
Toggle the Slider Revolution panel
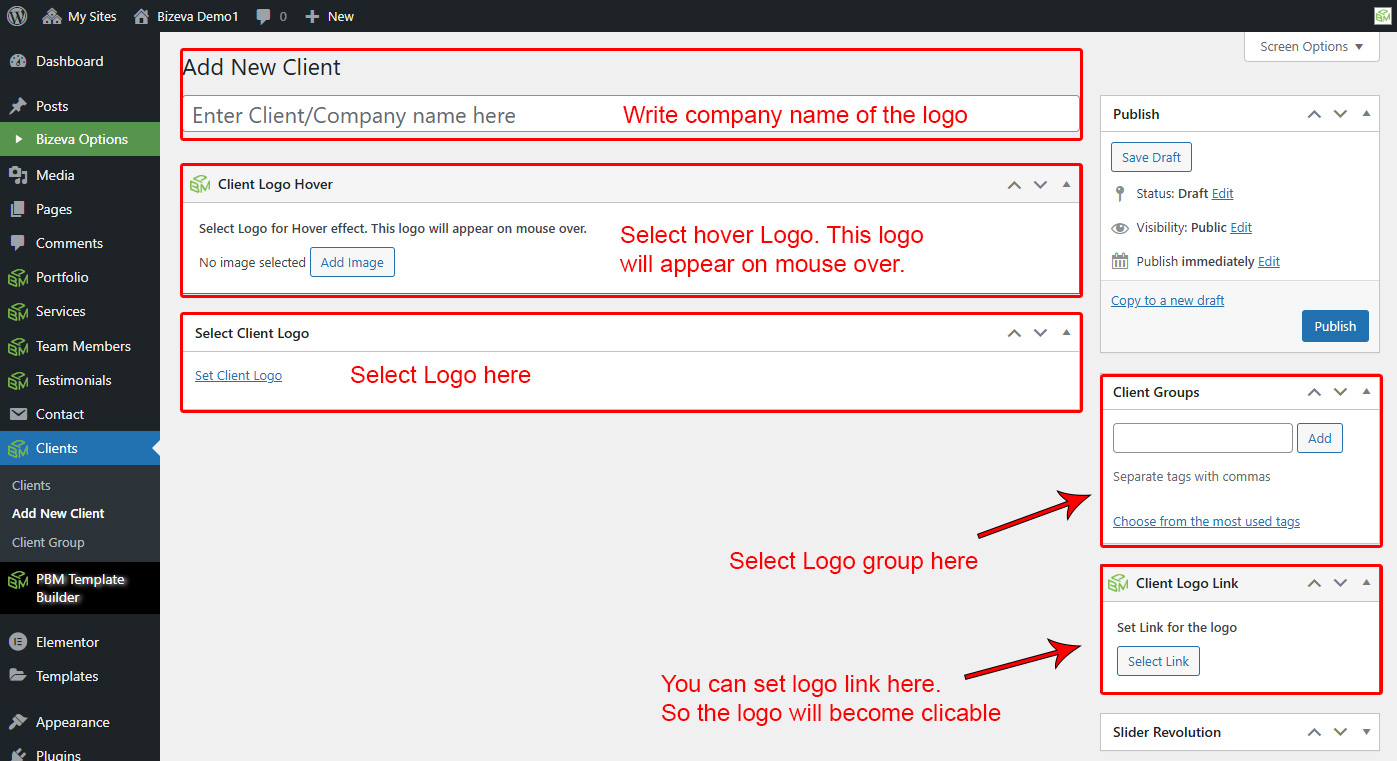pos(1366,732)
